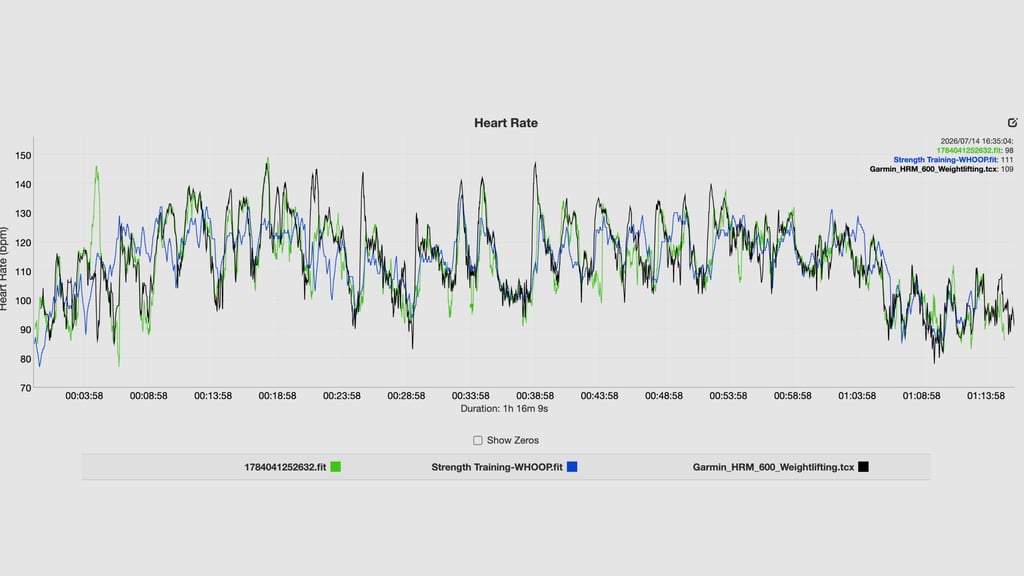Open the chart edit icon at top right

click(1012, 123)
